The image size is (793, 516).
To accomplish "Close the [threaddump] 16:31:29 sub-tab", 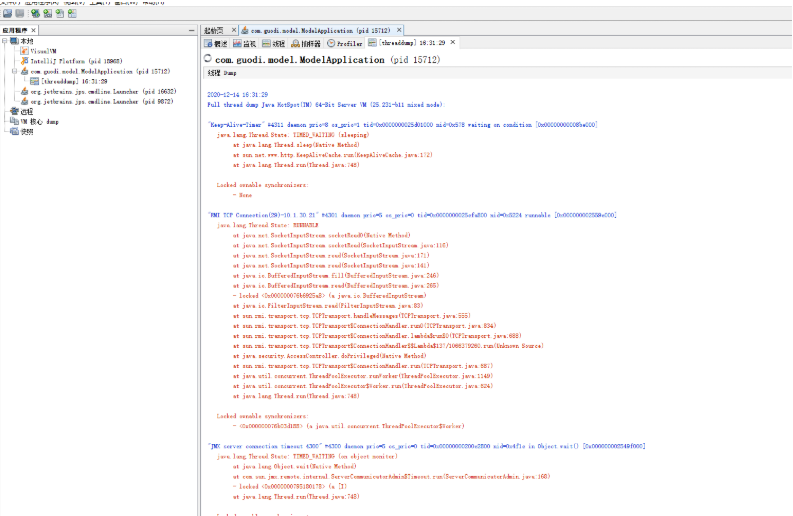I will [453, 42].
